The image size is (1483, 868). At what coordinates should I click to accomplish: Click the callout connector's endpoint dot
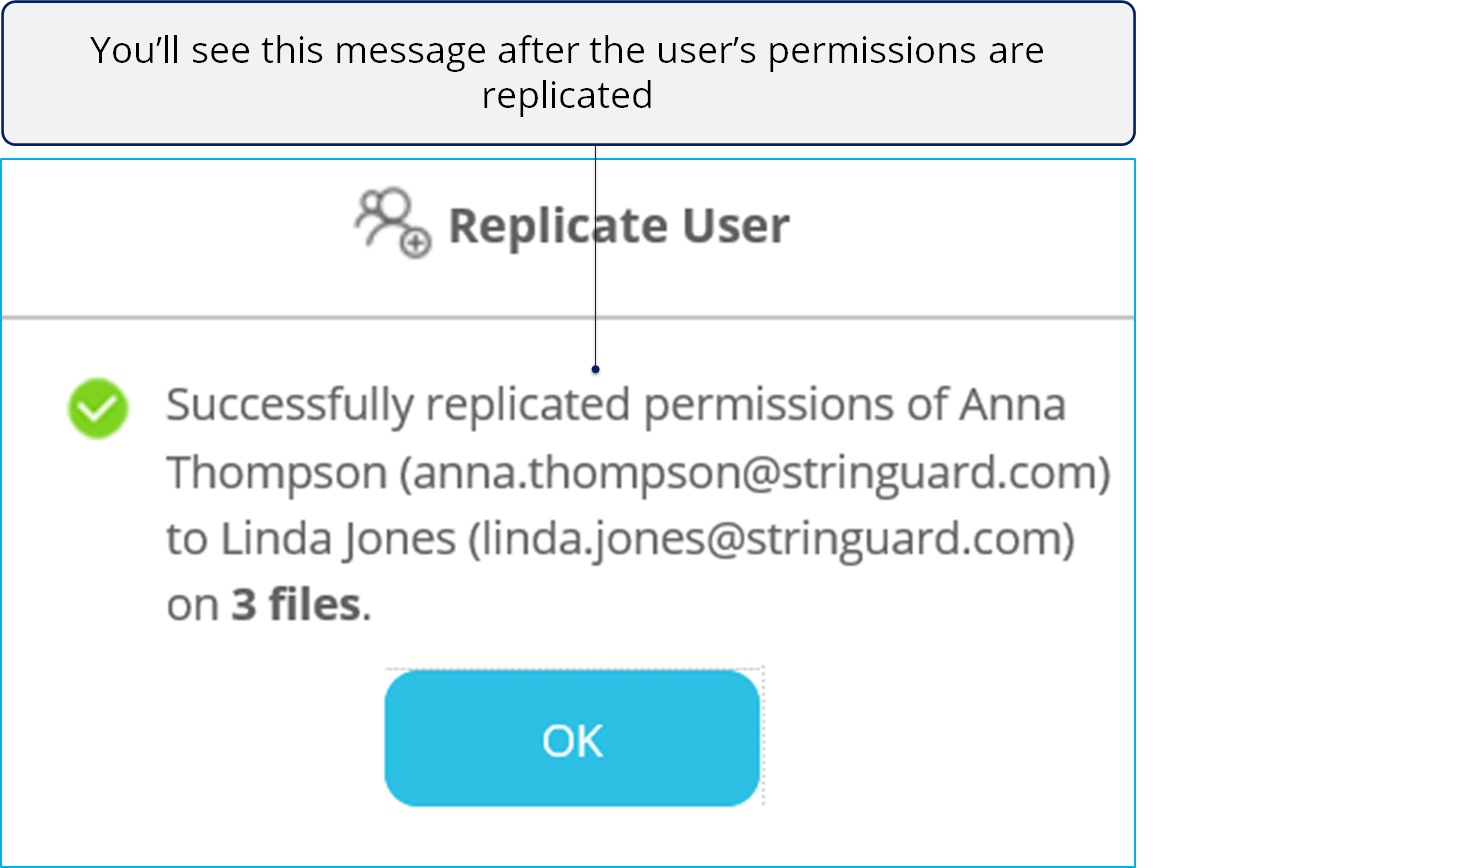point(595,369)
